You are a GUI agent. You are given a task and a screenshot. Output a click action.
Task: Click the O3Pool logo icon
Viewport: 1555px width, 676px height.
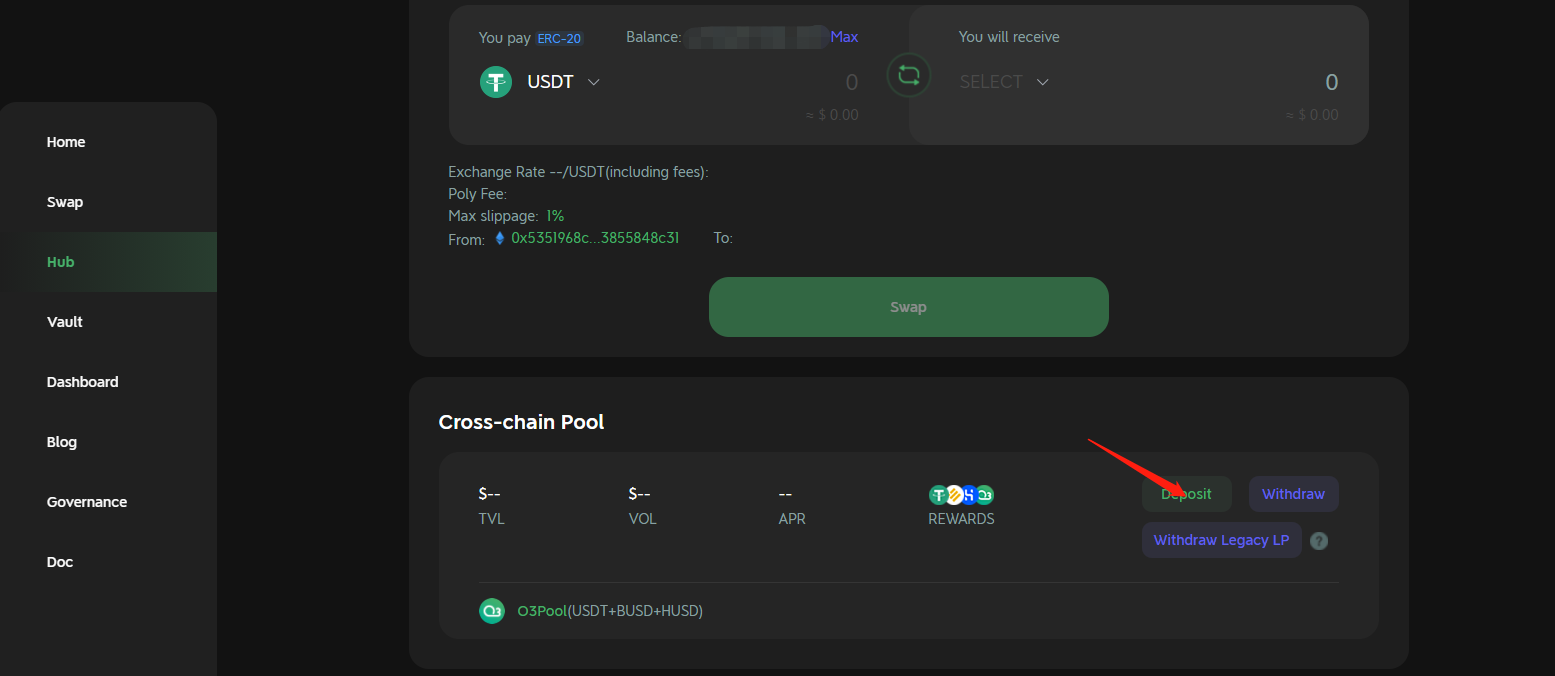[491, 610]
